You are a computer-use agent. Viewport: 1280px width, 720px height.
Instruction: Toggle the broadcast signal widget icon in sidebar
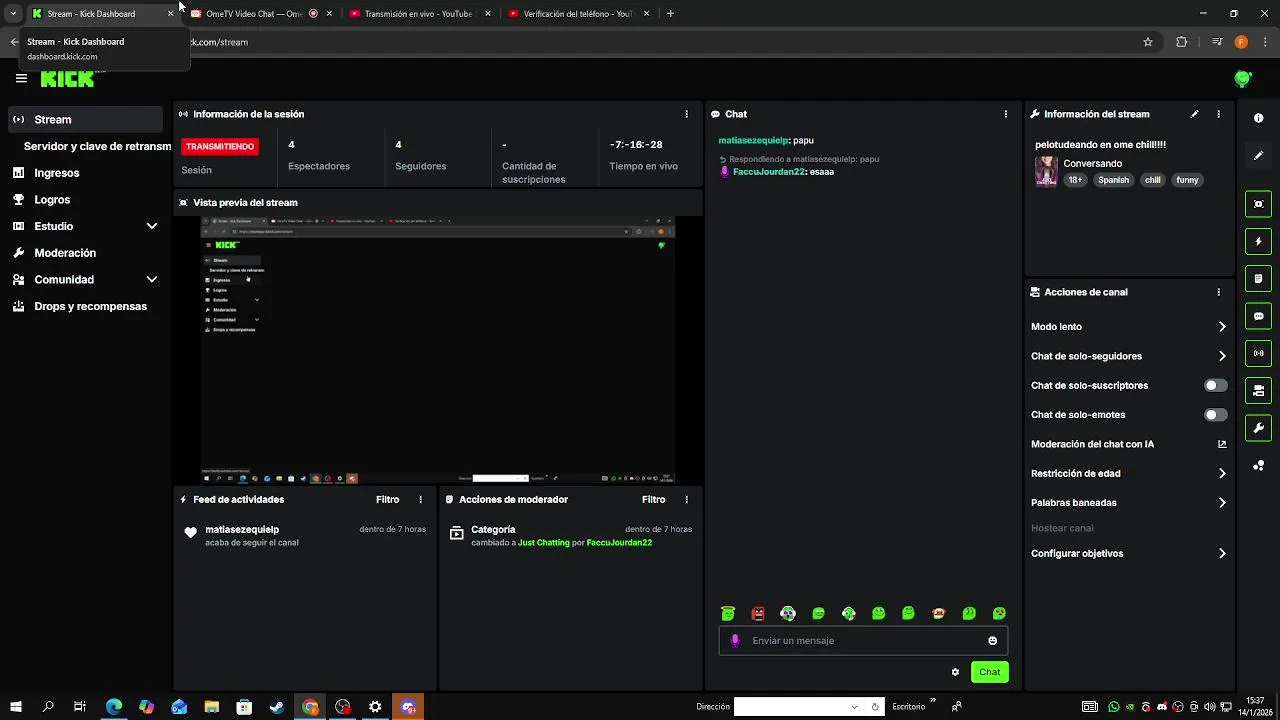click(x=1258, y=353)
